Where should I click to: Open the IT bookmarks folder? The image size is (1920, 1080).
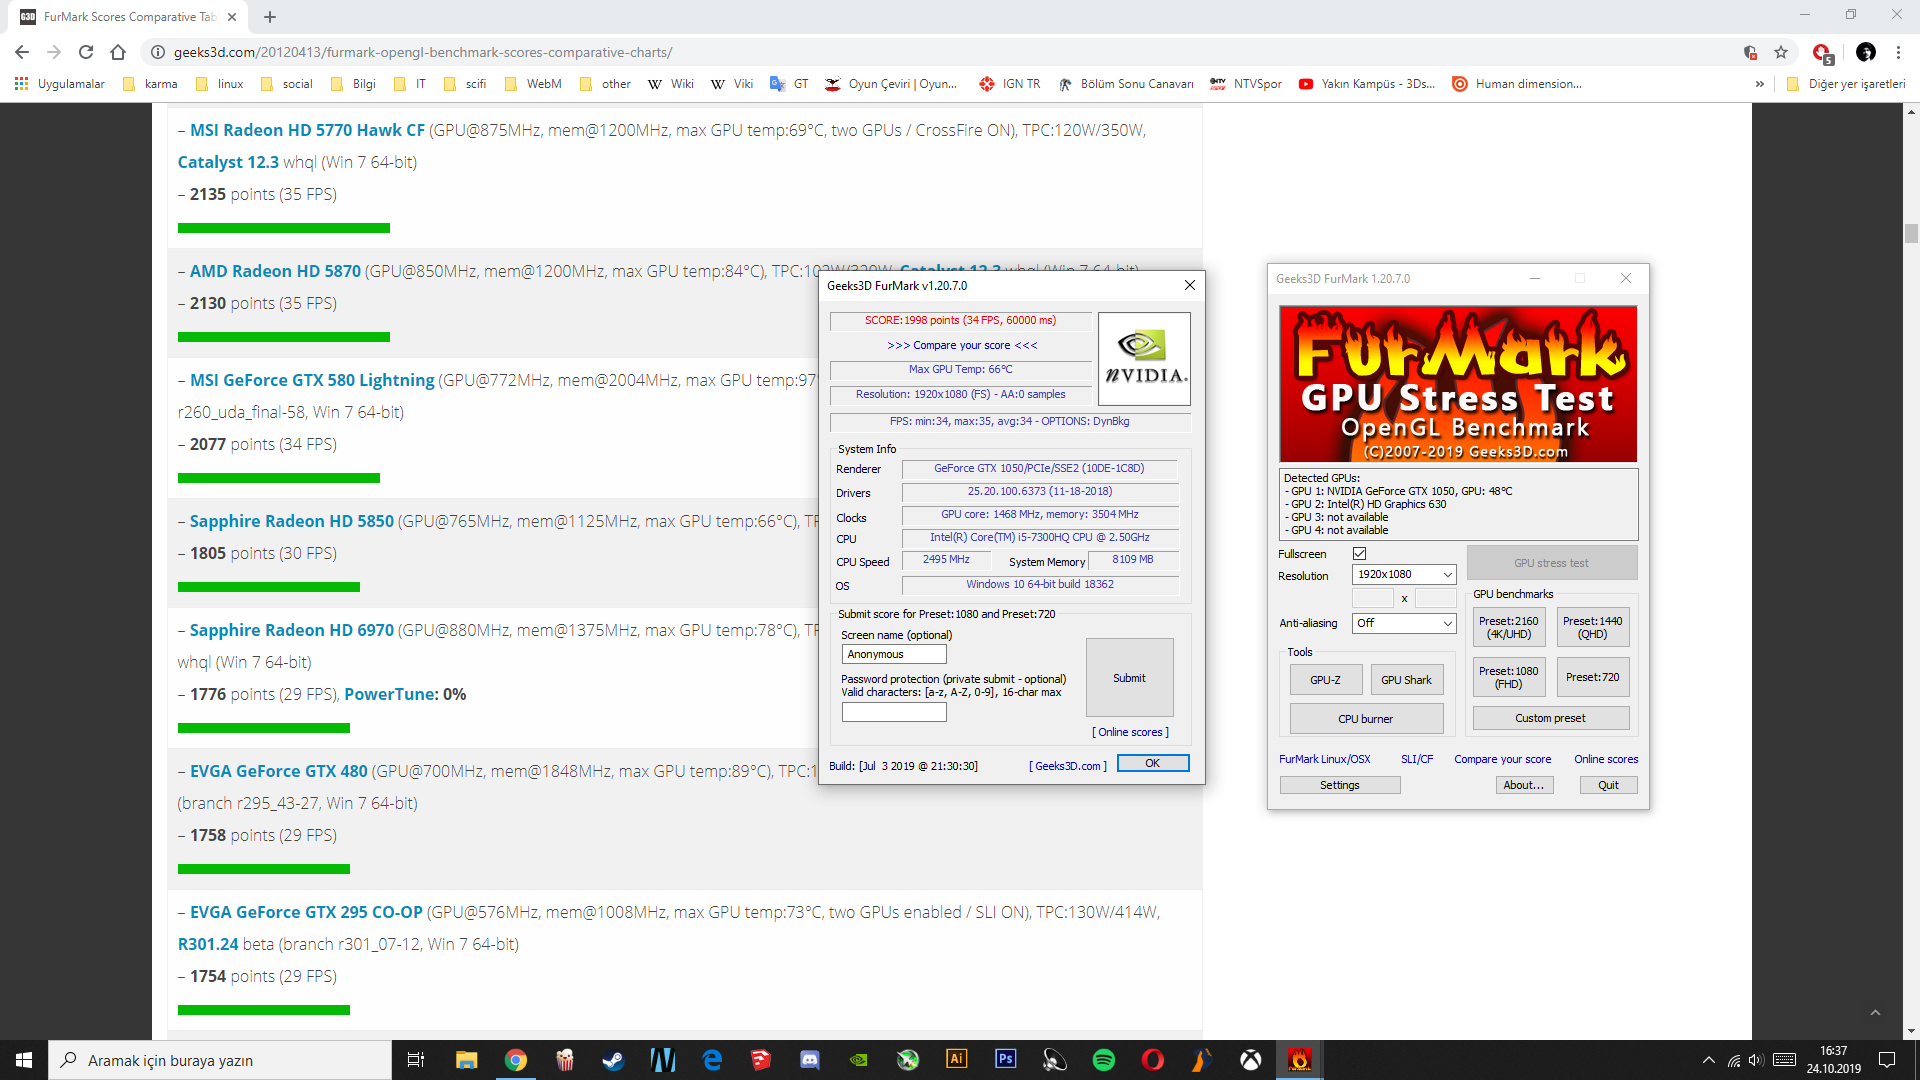tap(410, 84)
